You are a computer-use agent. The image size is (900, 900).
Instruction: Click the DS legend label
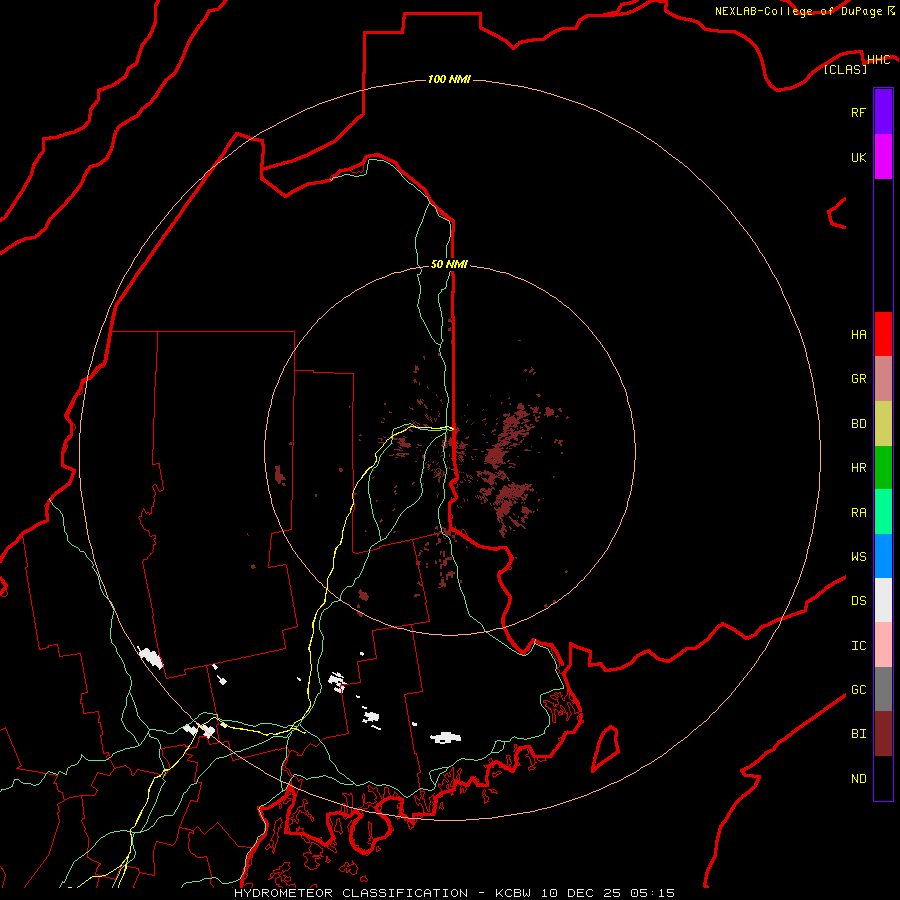858,601
